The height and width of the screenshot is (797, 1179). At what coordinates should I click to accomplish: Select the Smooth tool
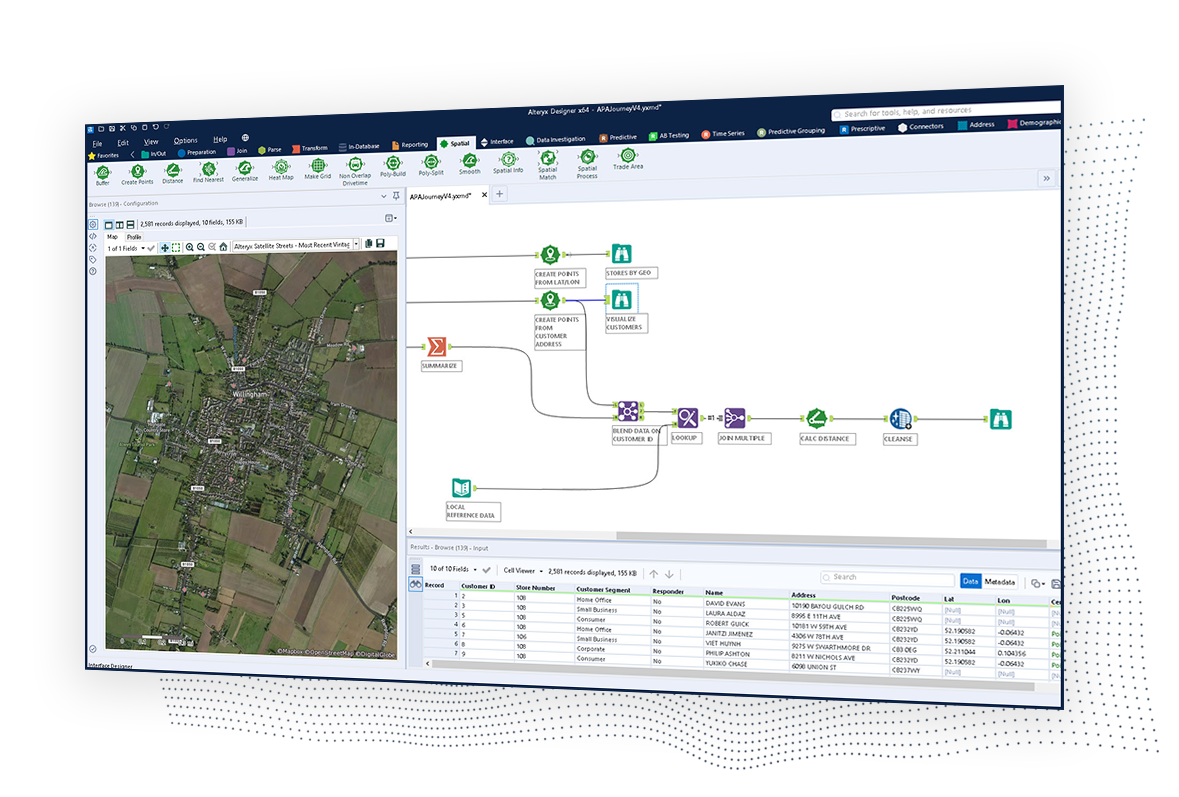click(x=469, y=164)
